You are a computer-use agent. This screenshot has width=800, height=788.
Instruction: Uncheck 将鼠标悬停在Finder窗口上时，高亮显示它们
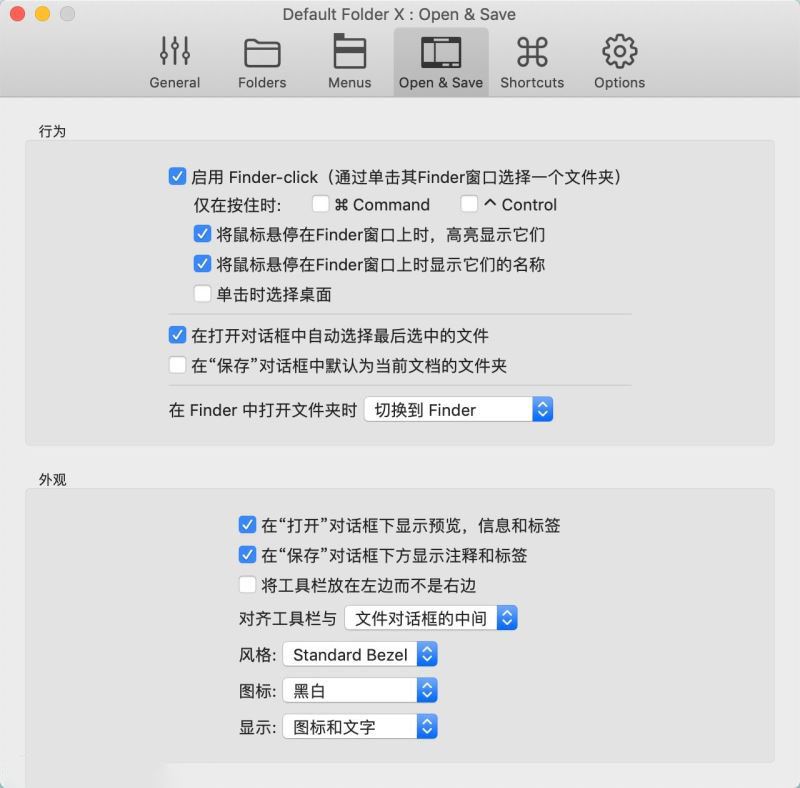tap(203, 234)
